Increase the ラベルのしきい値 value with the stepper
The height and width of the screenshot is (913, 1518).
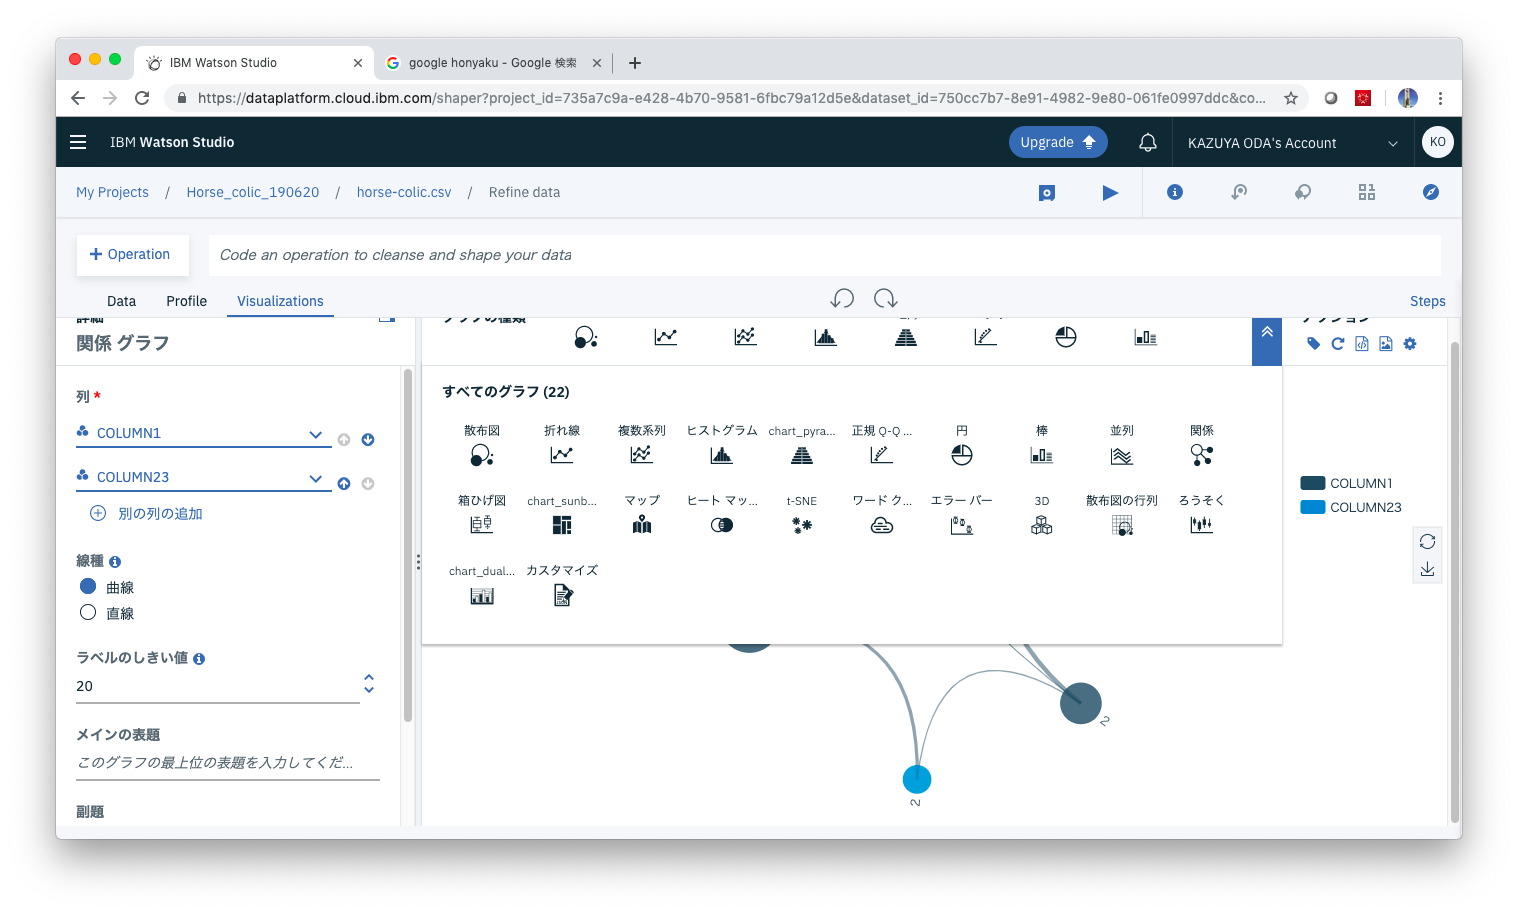click(x=369, y=680)
